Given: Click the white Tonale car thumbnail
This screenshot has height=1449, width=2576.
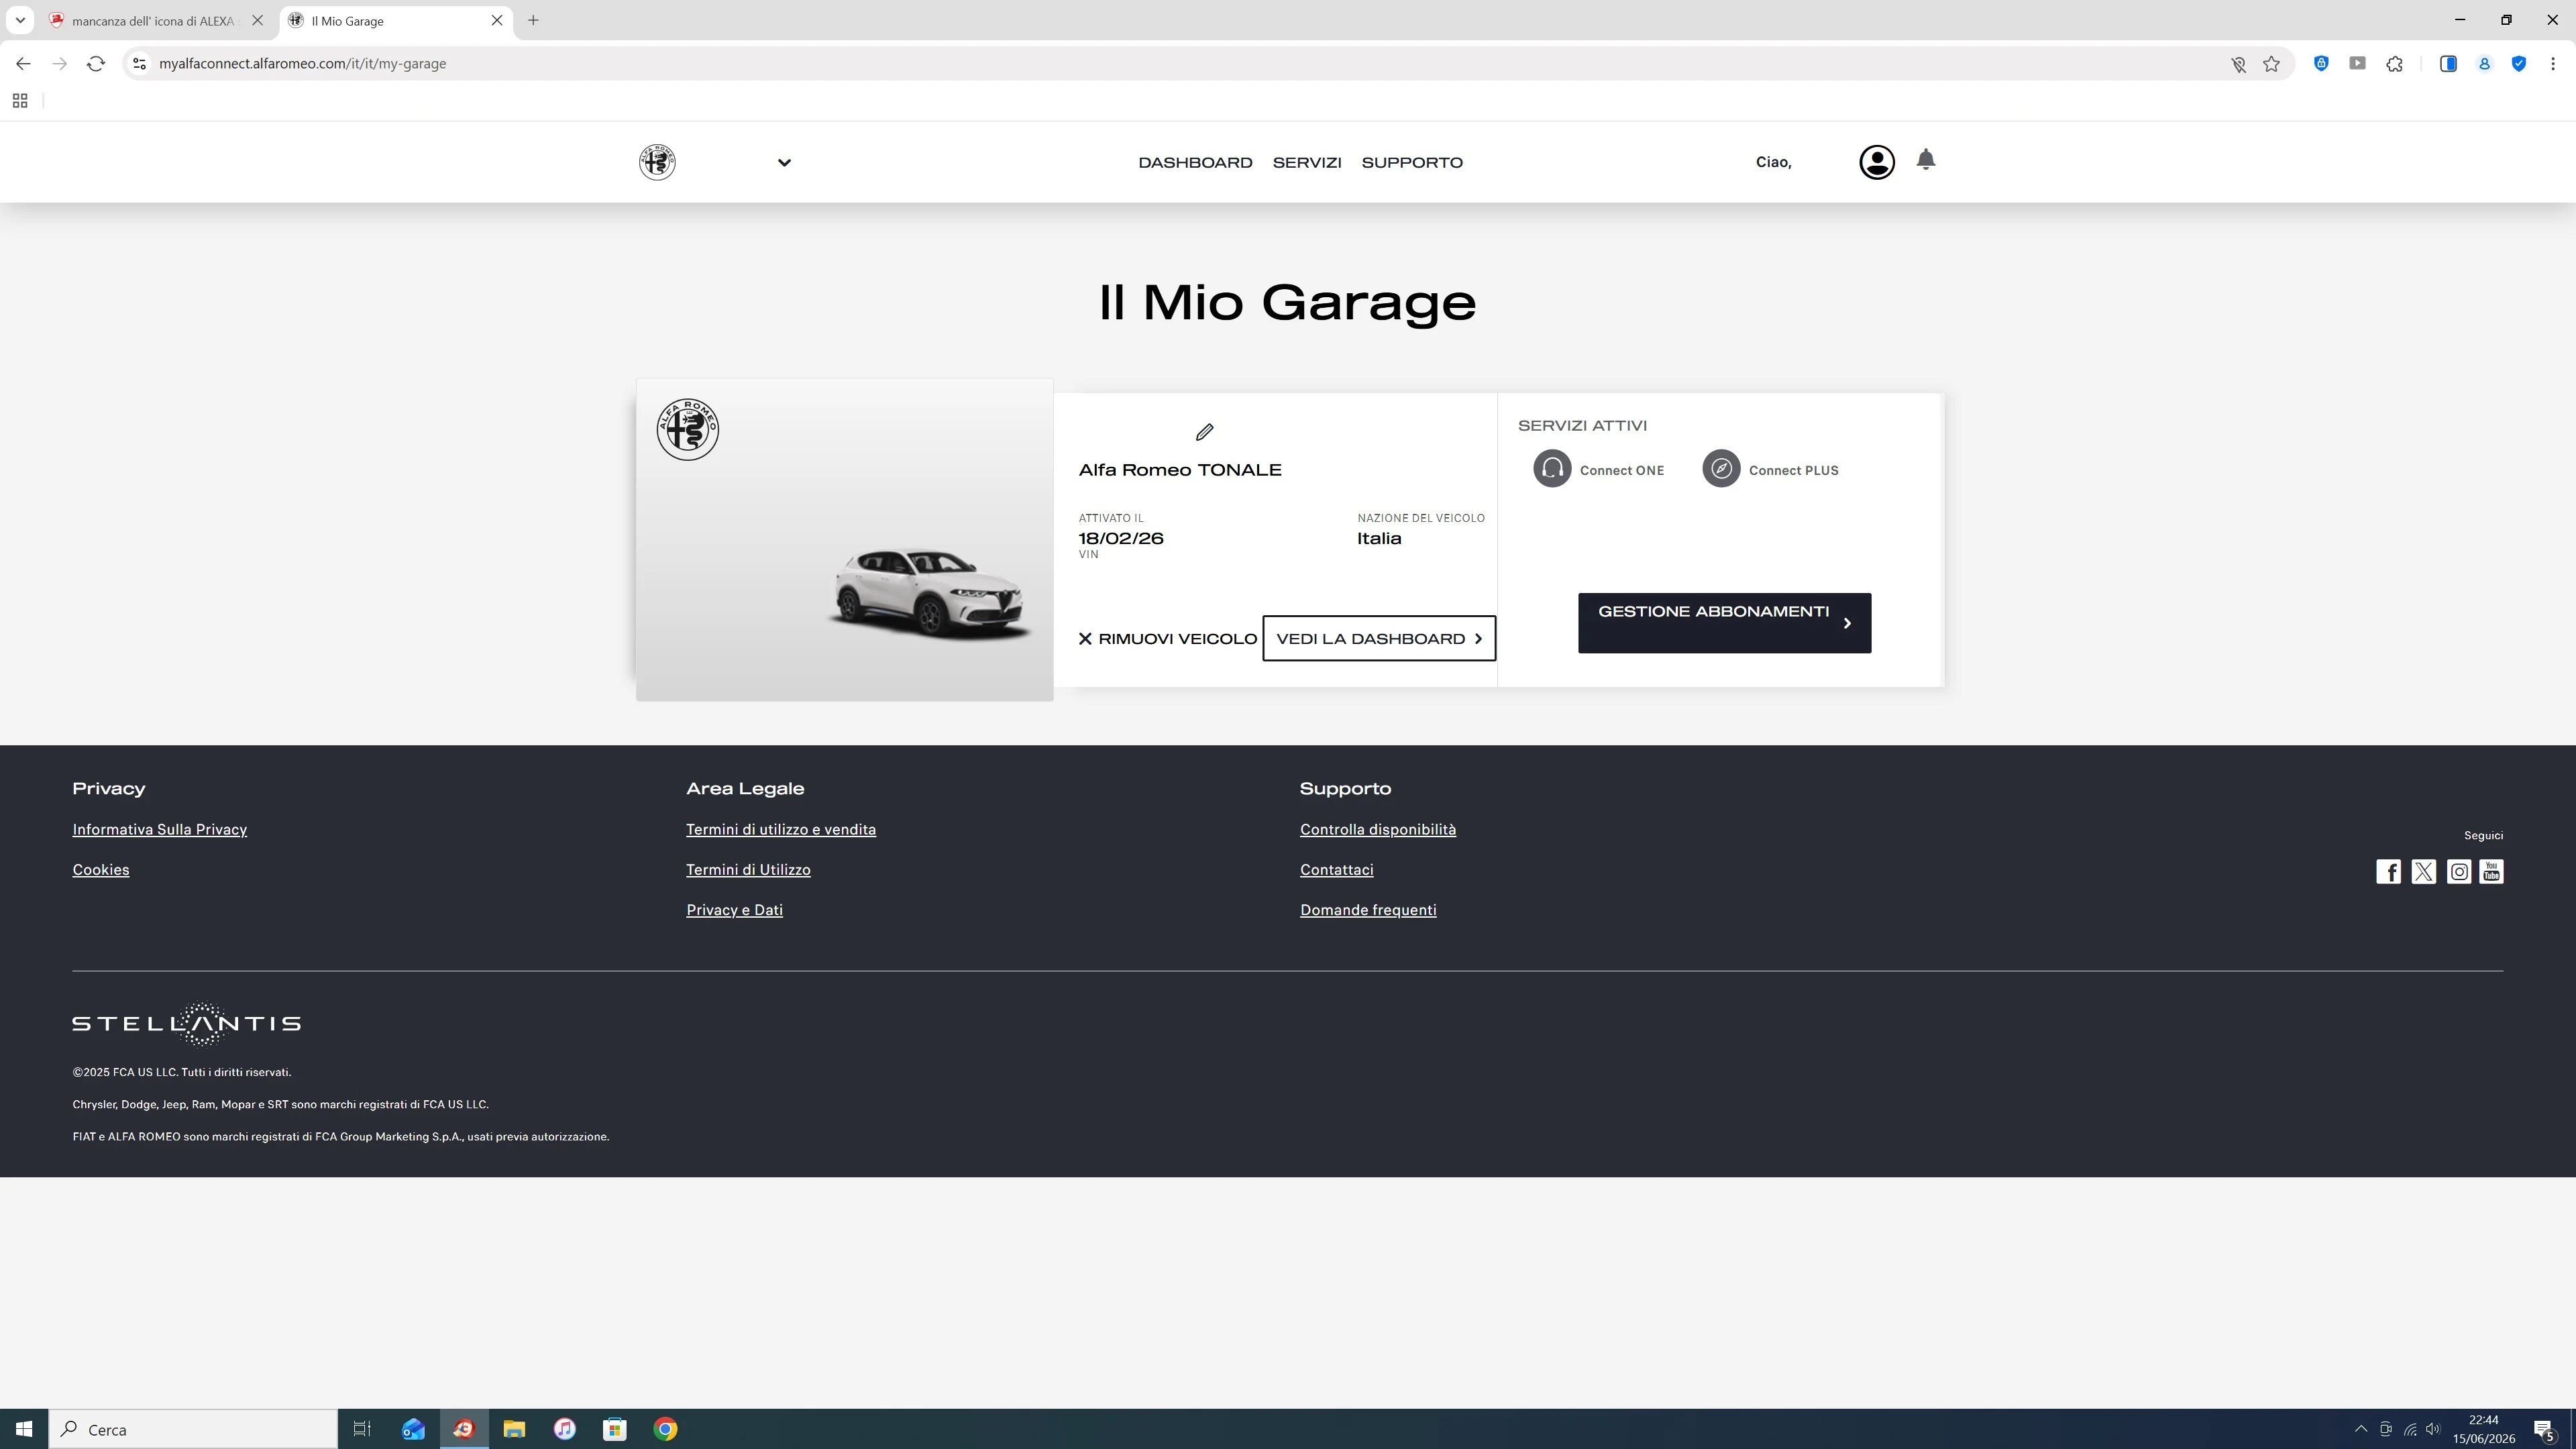Looking at the screenshot, I should (x=929, y=594).
